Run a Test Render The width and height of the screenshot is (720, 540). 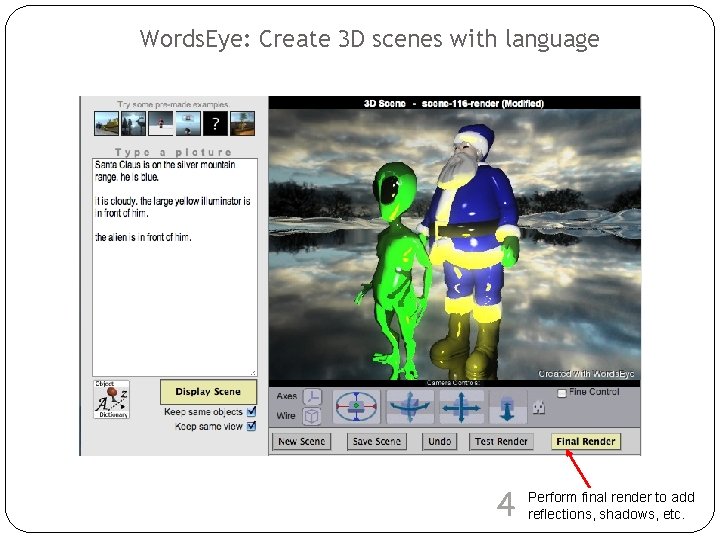(501, 441)
